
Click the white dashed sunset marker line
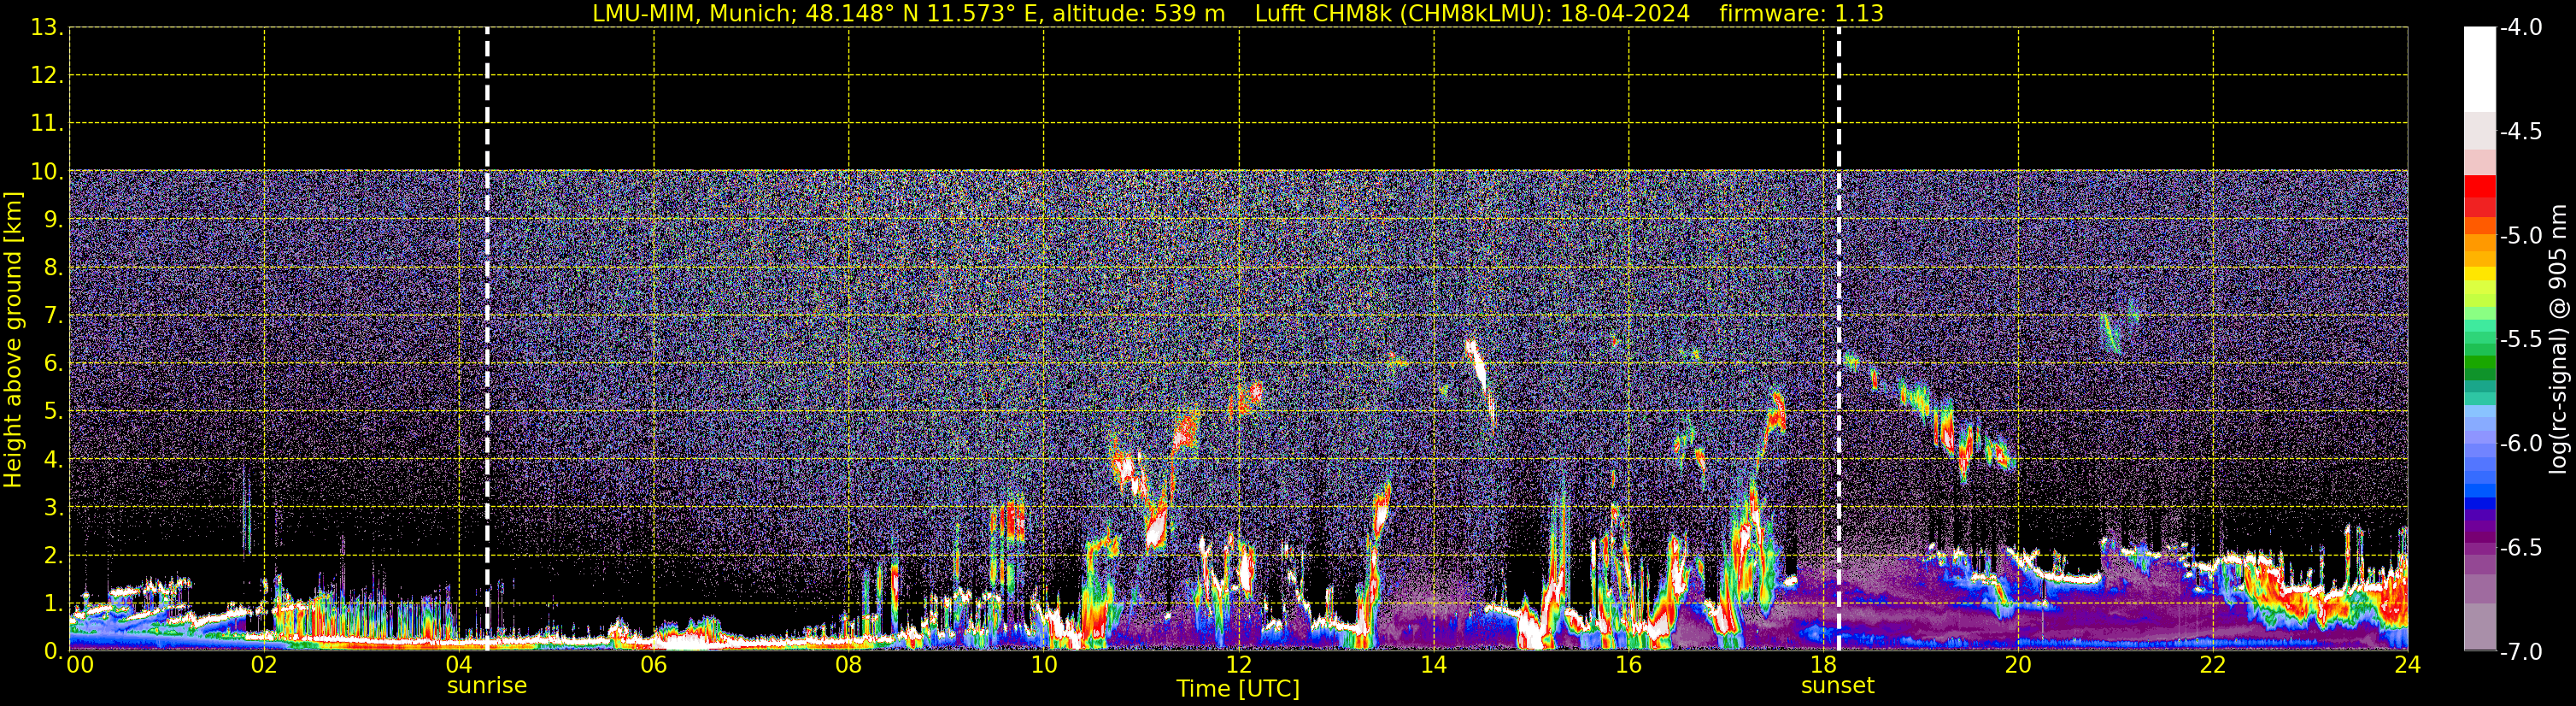(x=1838, y=339)
